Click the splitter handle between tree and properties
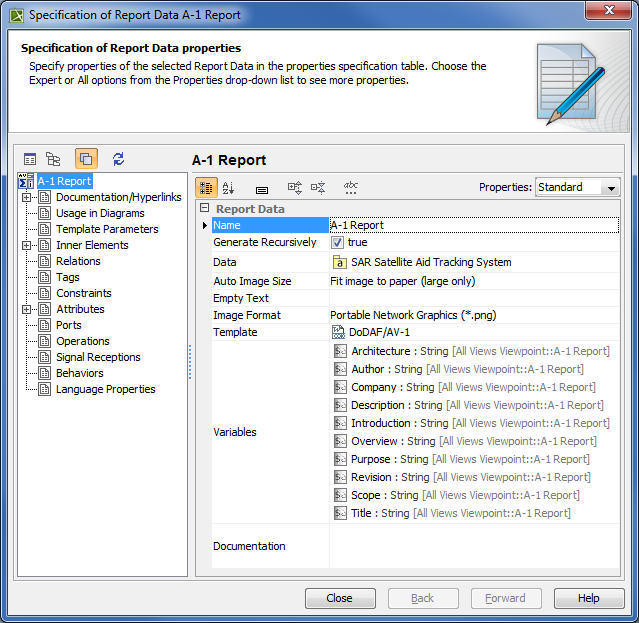The image size is (639, 623). [190, 363]
